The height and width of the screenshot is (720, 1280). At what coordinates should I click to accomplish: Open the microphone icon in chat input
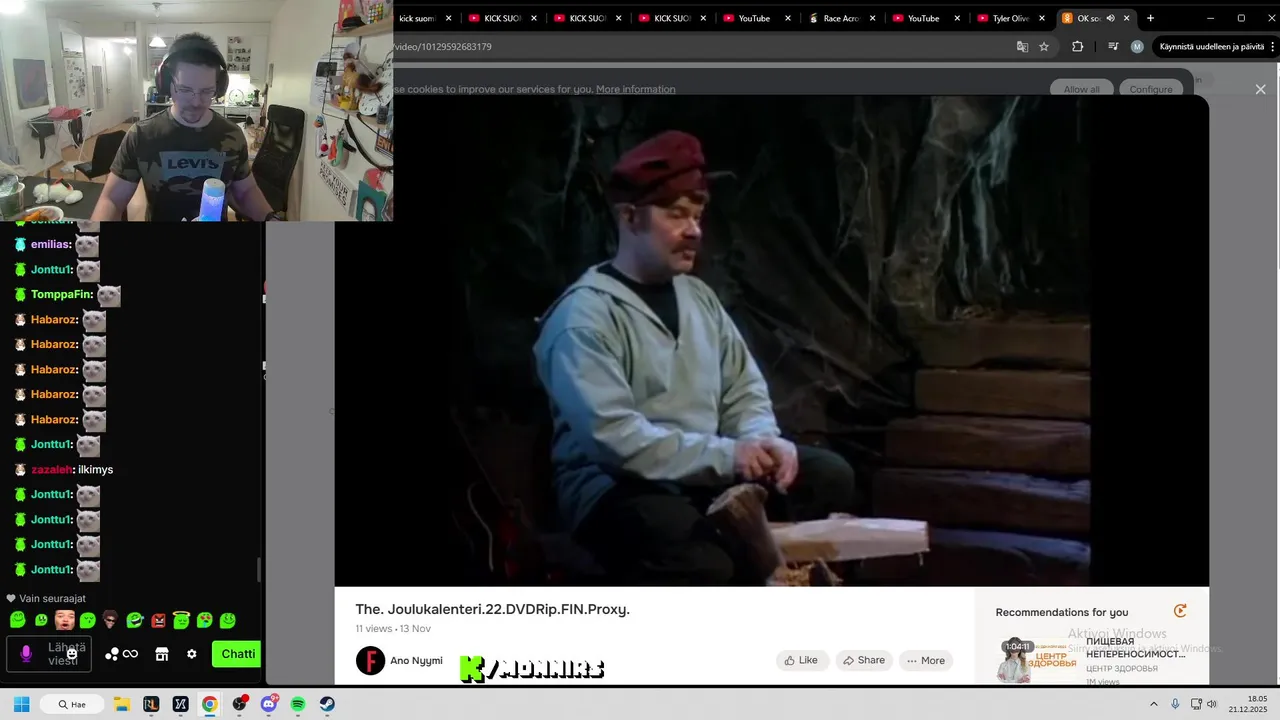coord(27,654)
